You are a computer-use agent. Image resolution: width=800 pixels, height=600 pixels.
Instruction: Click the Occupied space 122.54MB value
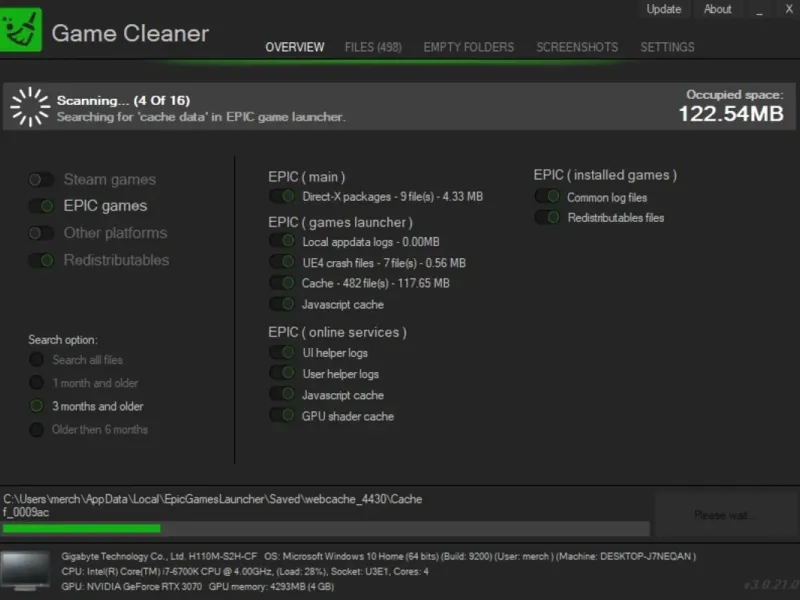(x=731, y=114)
